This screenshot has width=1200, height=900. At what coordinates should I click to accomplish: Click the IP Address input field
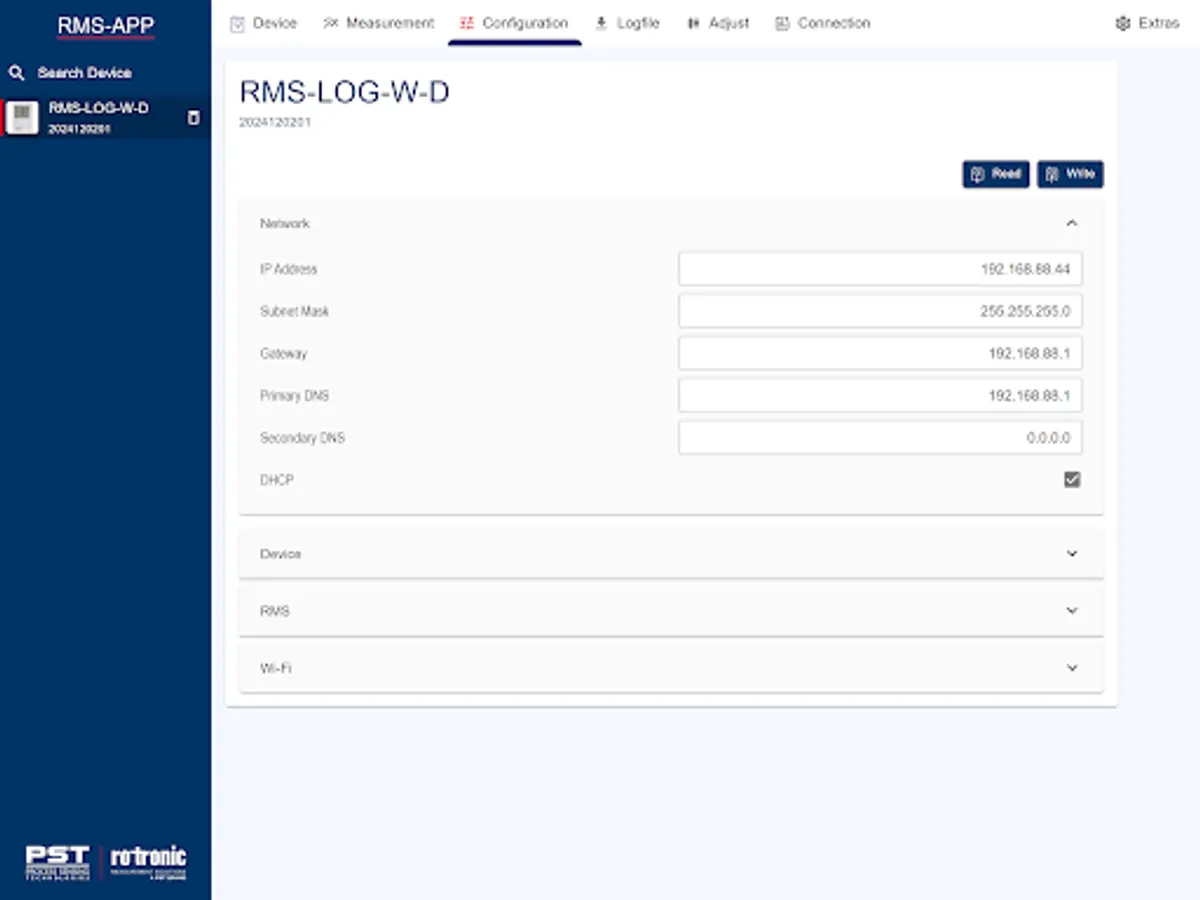tap(880, 268)
